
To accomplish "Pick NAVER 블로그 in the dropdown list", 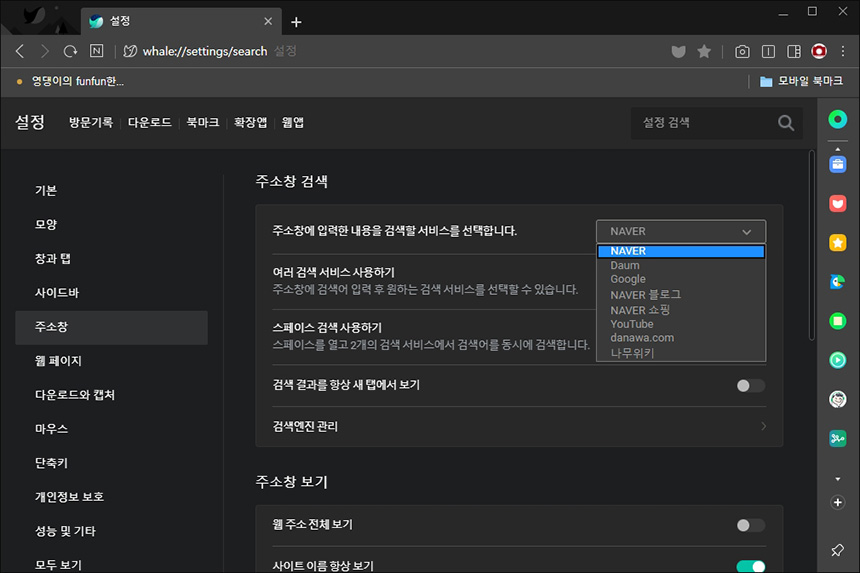I will [681, 294].
